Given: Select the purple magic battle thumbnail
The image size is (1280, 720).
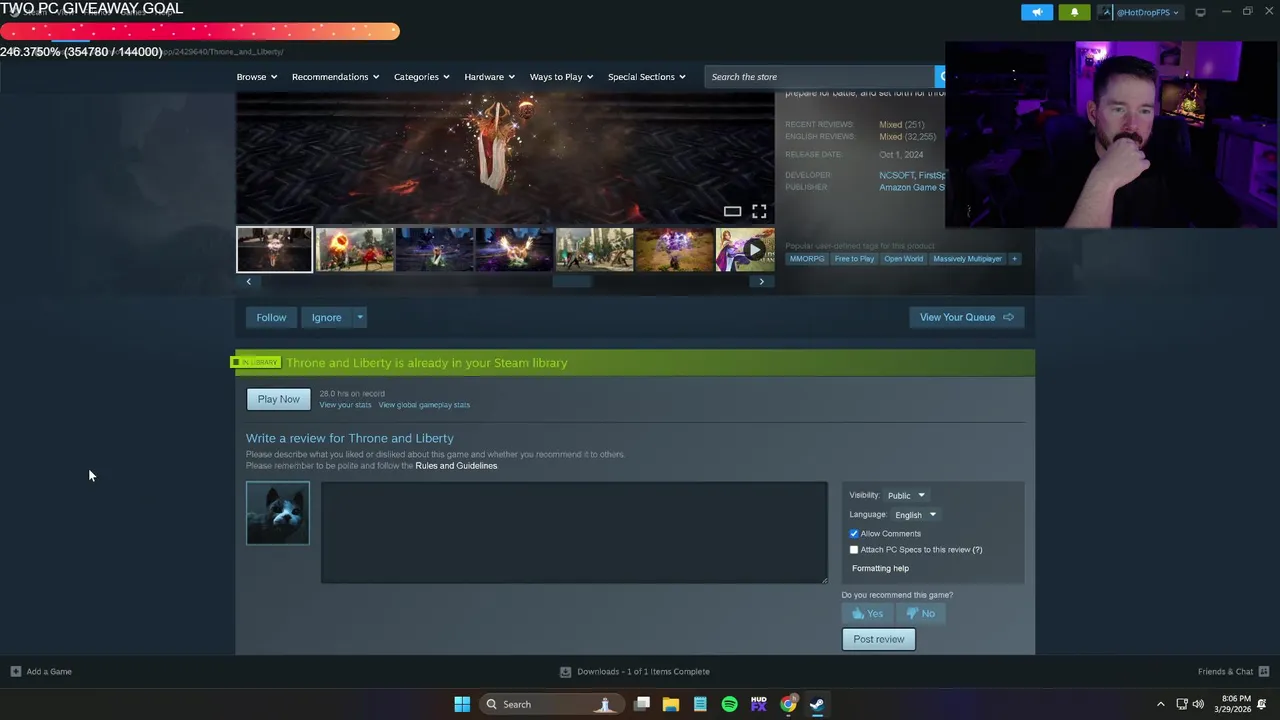Looking at the screenshot, I should pos(674,249).
